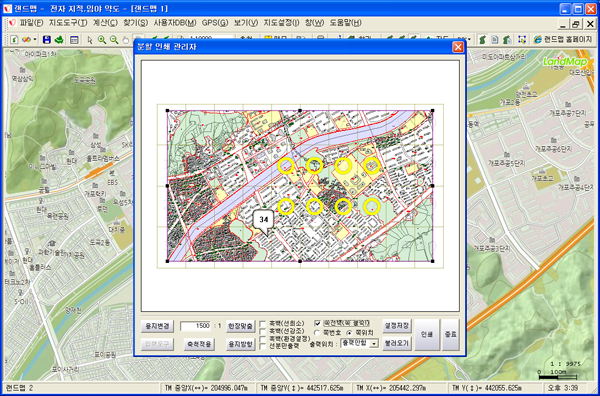The height and width of the screenshot is (396, 600).
Task: Open the table window icon in toolbar
Action: click(x=74, y=39)
